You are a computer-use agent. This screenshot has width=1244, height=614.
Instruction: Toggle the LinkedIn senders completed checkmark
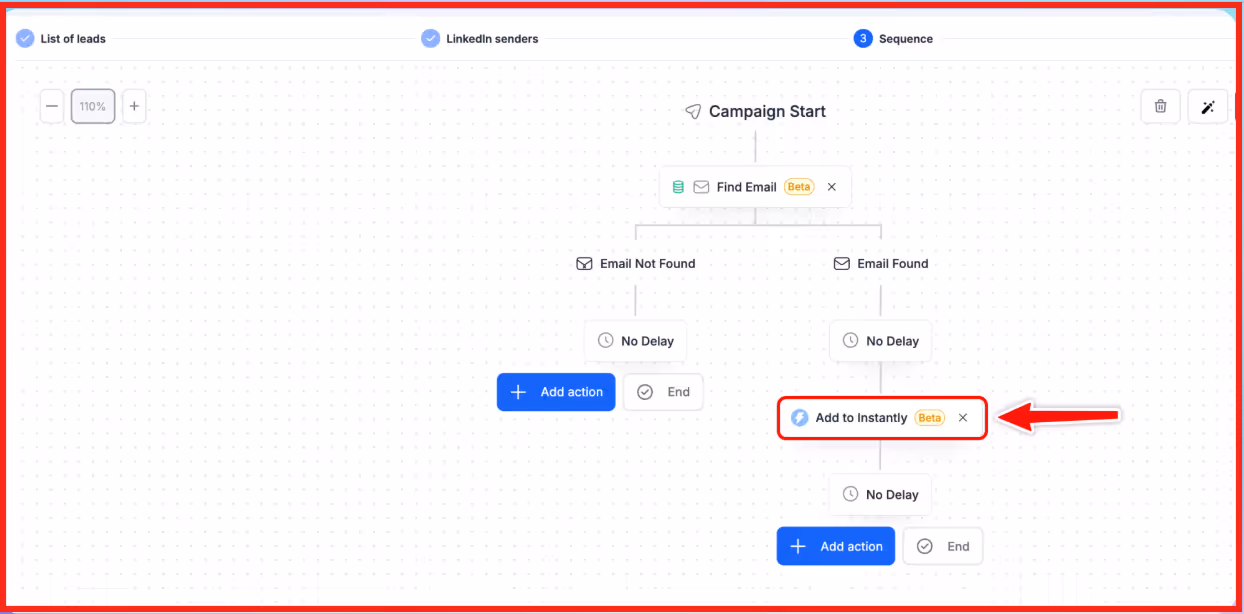[430, 38]
